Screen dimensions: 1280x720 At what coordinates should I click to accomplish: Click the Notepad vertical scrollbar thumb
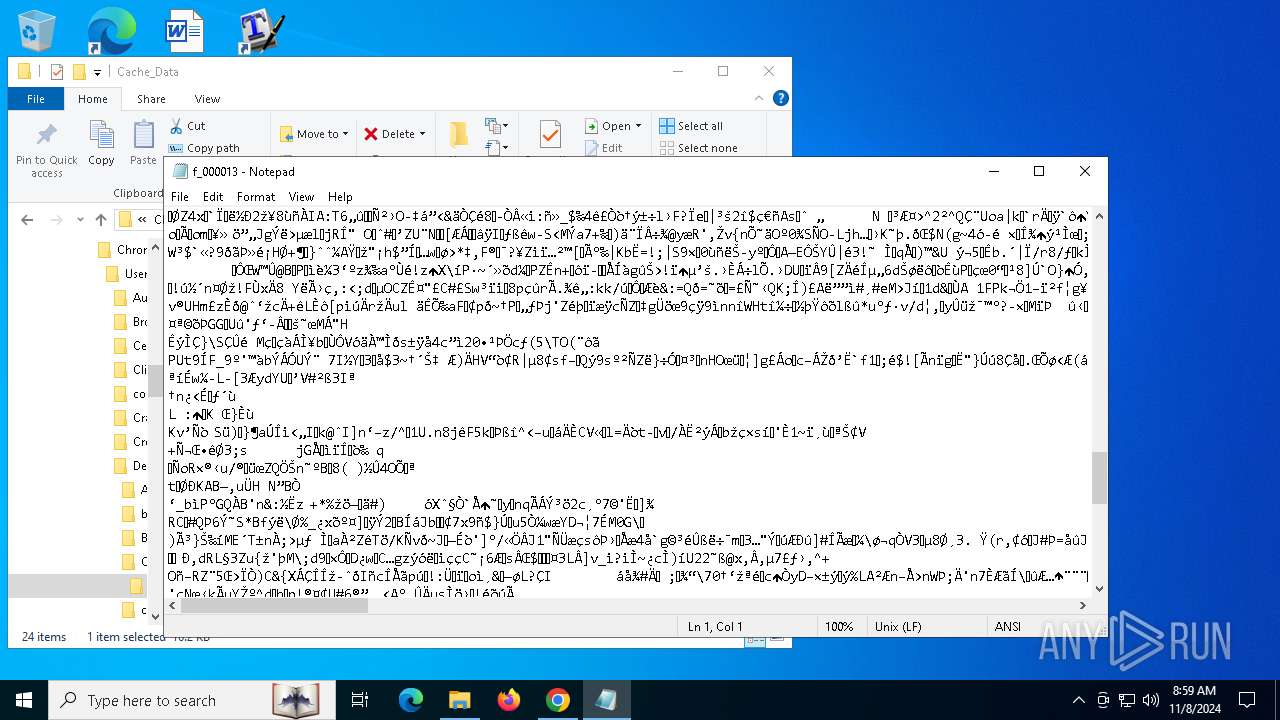(1099, 478)
